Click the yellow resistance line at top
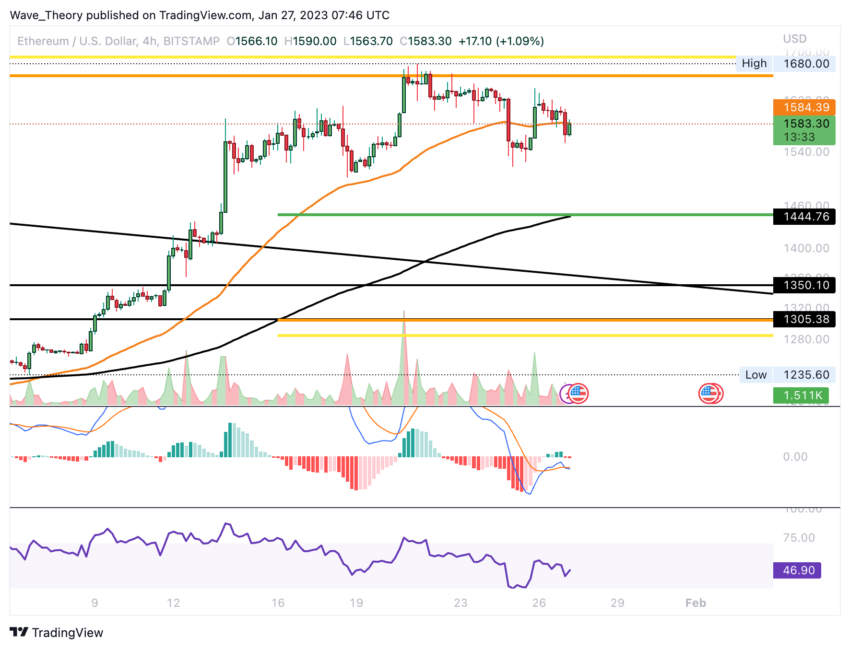The image size is (850, 649). pos(372,56)
